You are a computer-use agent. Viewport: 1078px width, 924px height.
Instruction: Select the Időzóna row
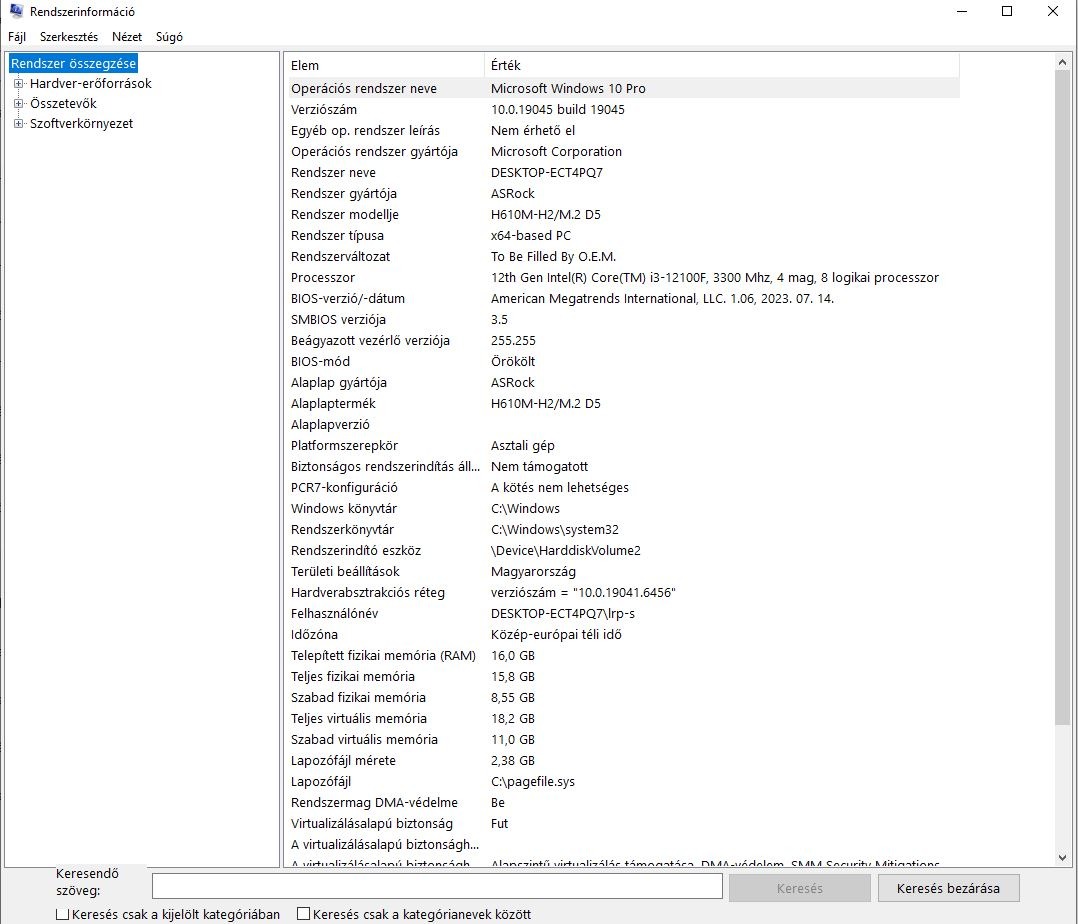(x=622, y=635)
